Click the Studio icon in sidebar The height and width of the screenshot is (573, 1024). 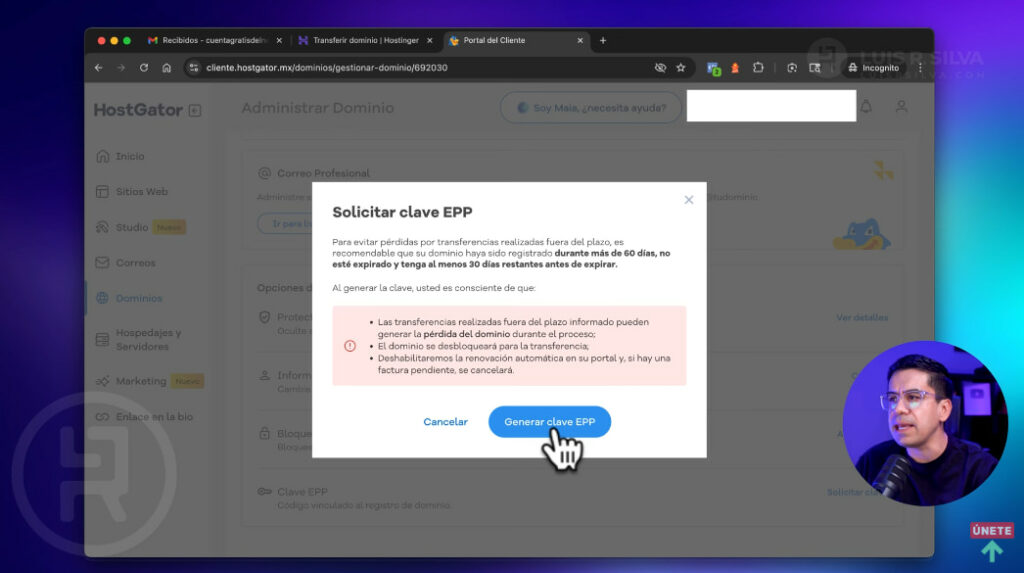[103, 227]
